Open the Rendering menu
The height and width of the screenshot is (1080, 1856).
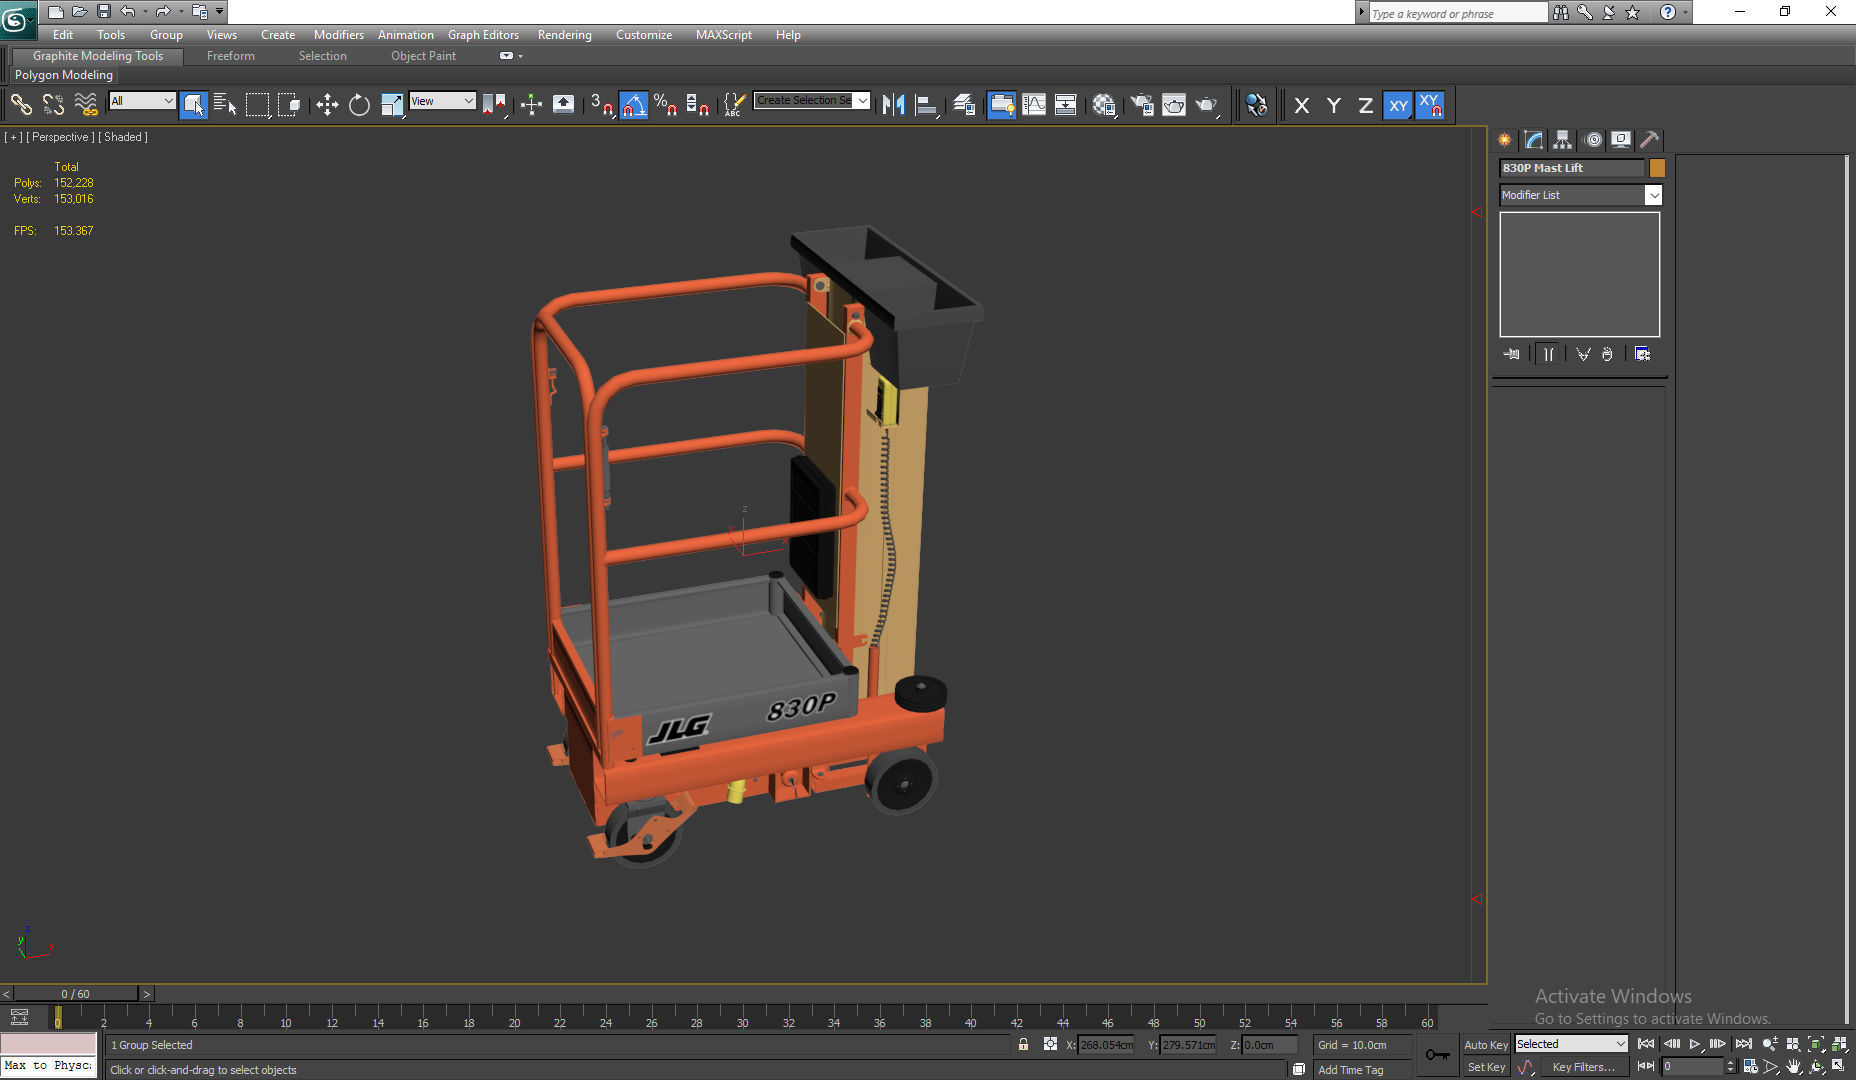[564, 35]
